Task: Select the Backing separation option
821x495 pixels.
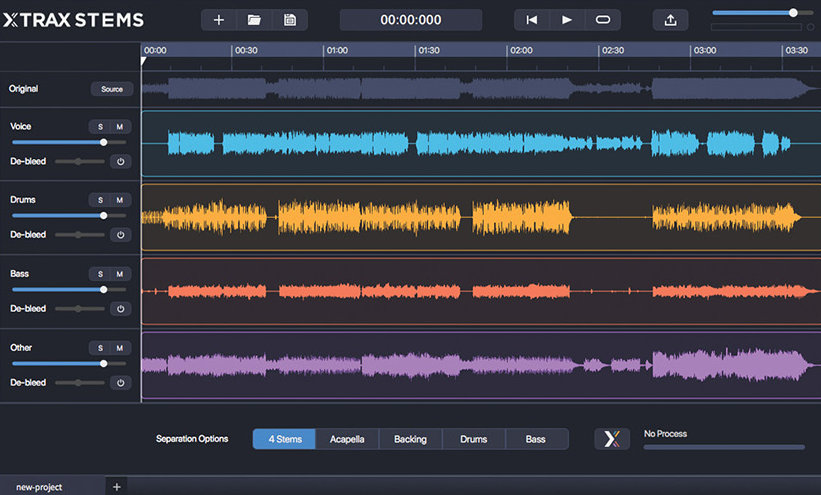Action: 410,439
